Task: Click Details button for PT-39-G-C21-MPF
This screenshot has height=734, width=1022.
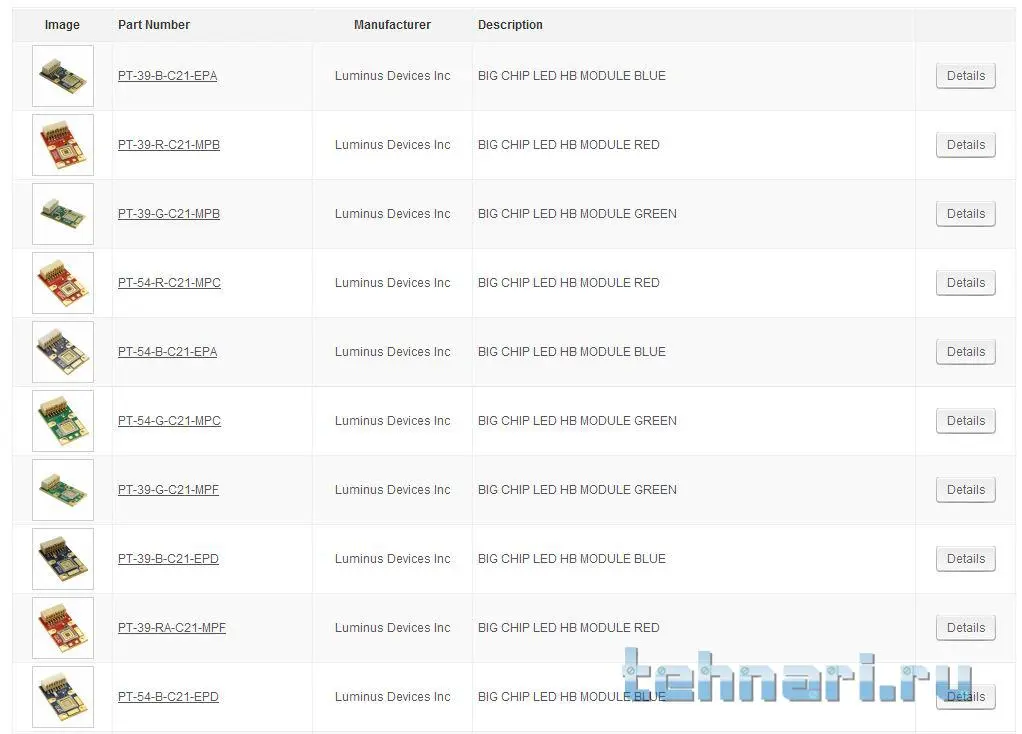Action: pos(965,490)
